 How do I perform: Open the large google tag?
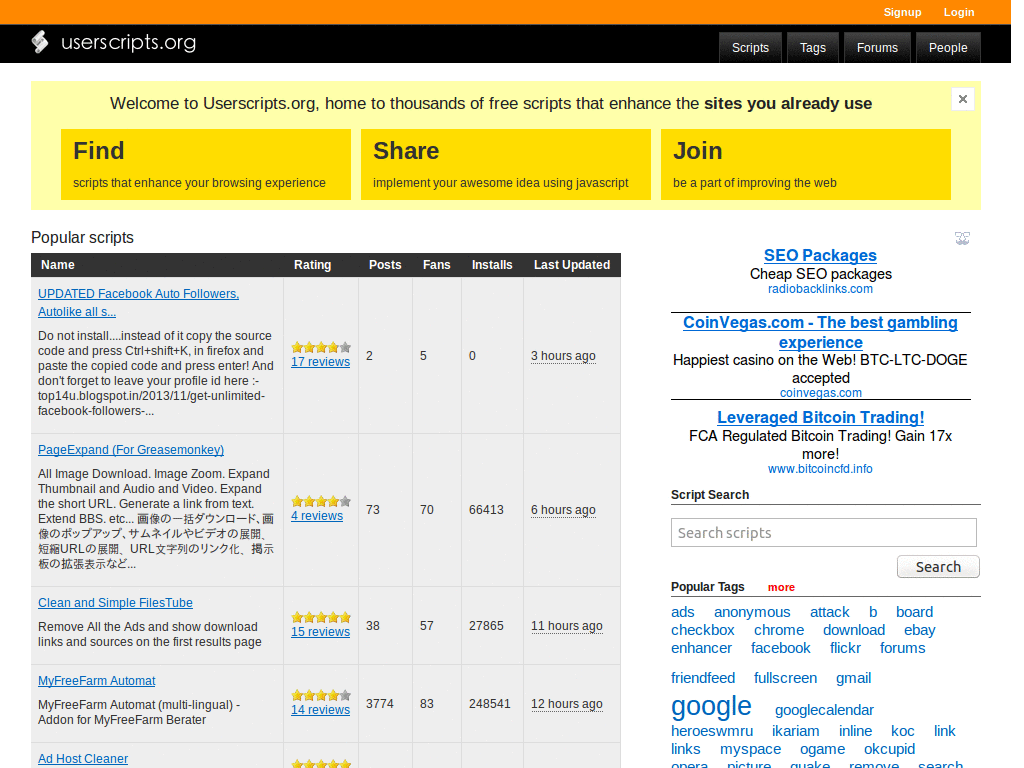point(711,706)
